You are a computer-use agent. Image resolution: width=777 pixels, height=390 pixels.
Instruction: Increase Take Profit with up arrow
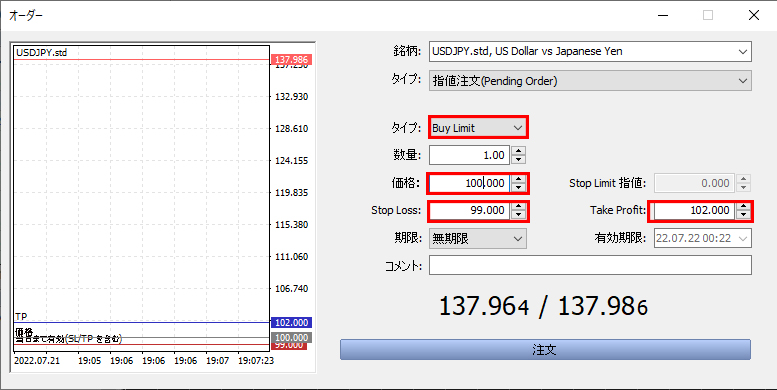pos(743,206)
